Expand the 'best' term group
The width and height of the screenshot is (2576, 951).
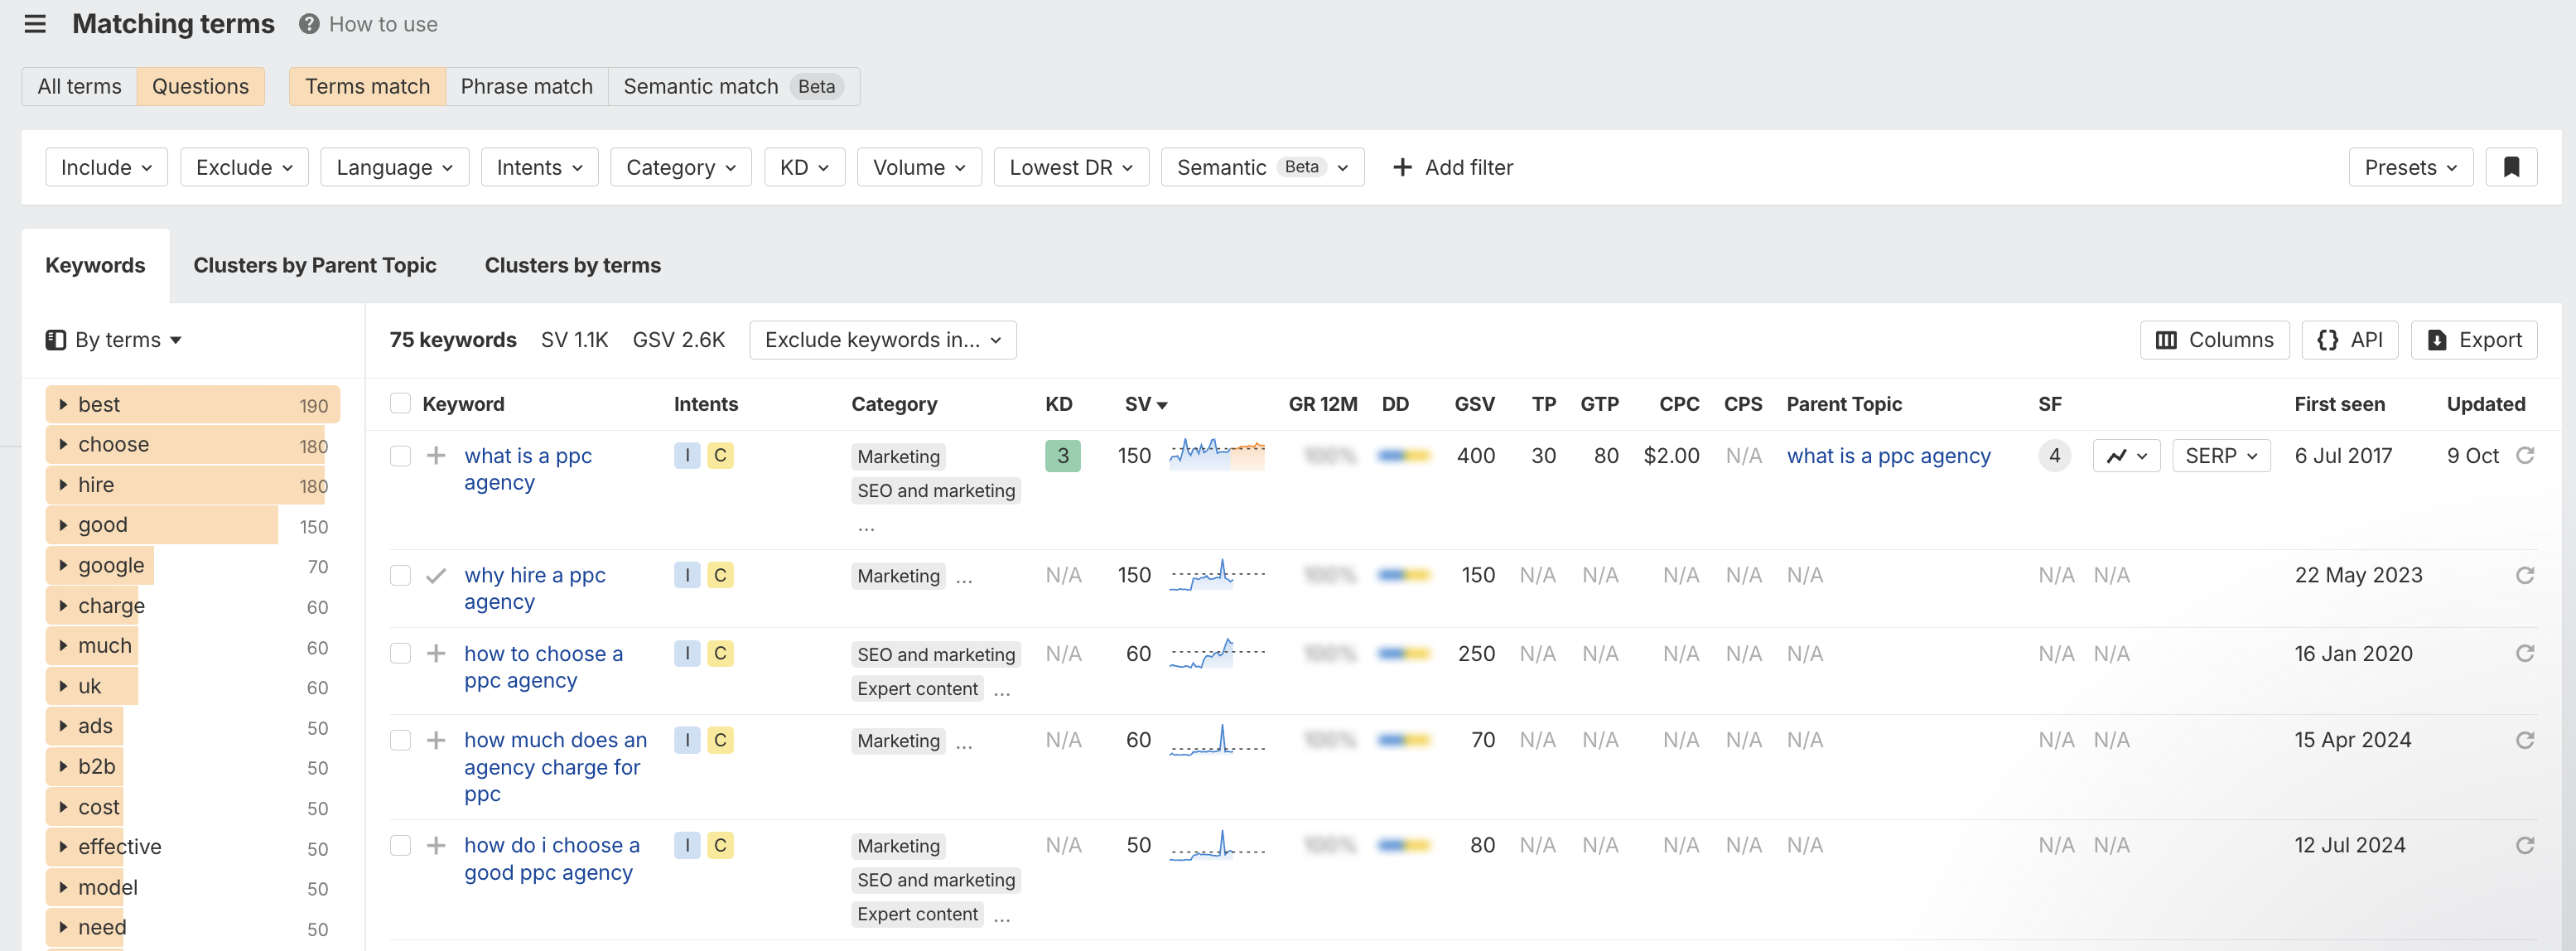(x=63, y=404)
